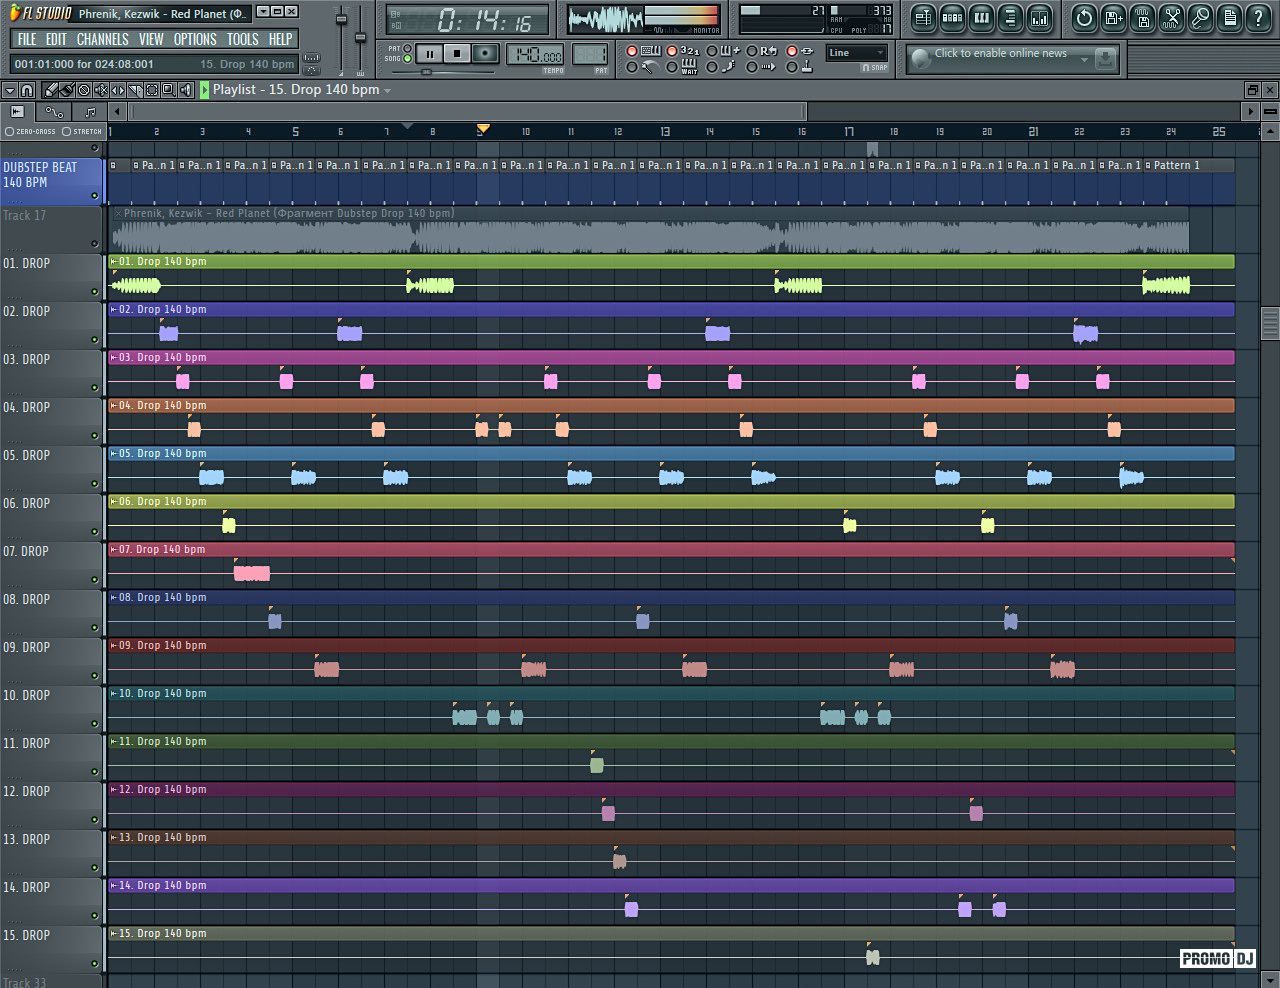Show the Browser panel

click(1010, 18)
